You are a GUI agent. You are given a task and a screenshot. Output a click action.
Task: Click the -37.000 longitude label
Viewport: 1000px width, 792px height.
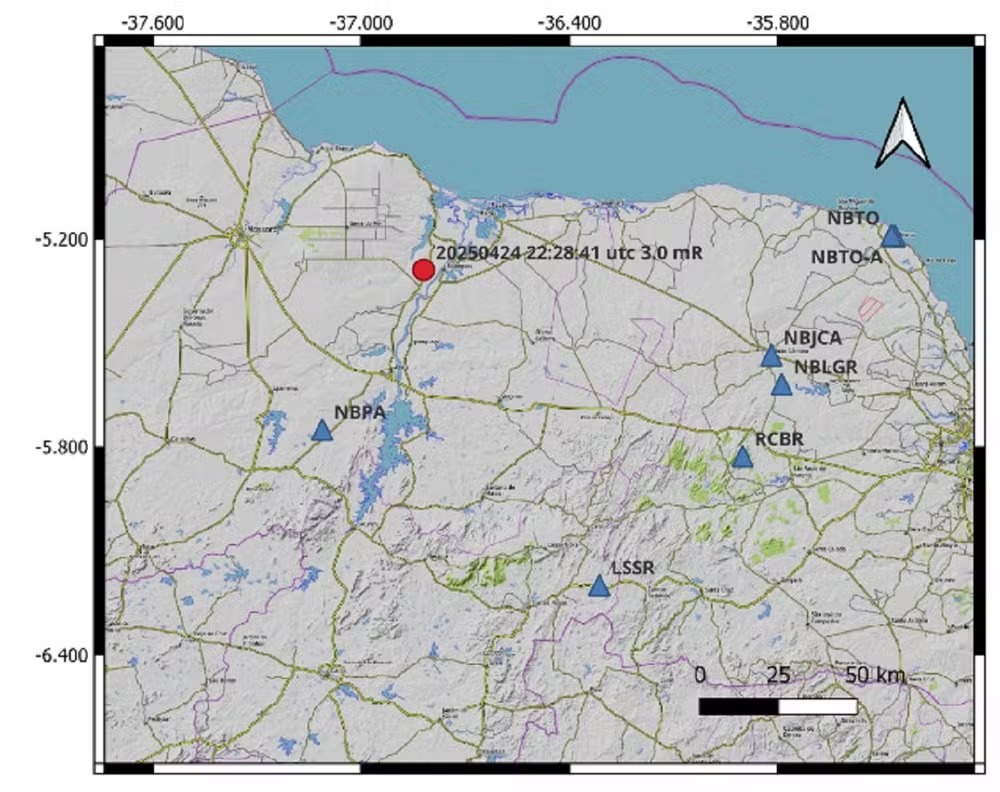click(x=360, y=24)
